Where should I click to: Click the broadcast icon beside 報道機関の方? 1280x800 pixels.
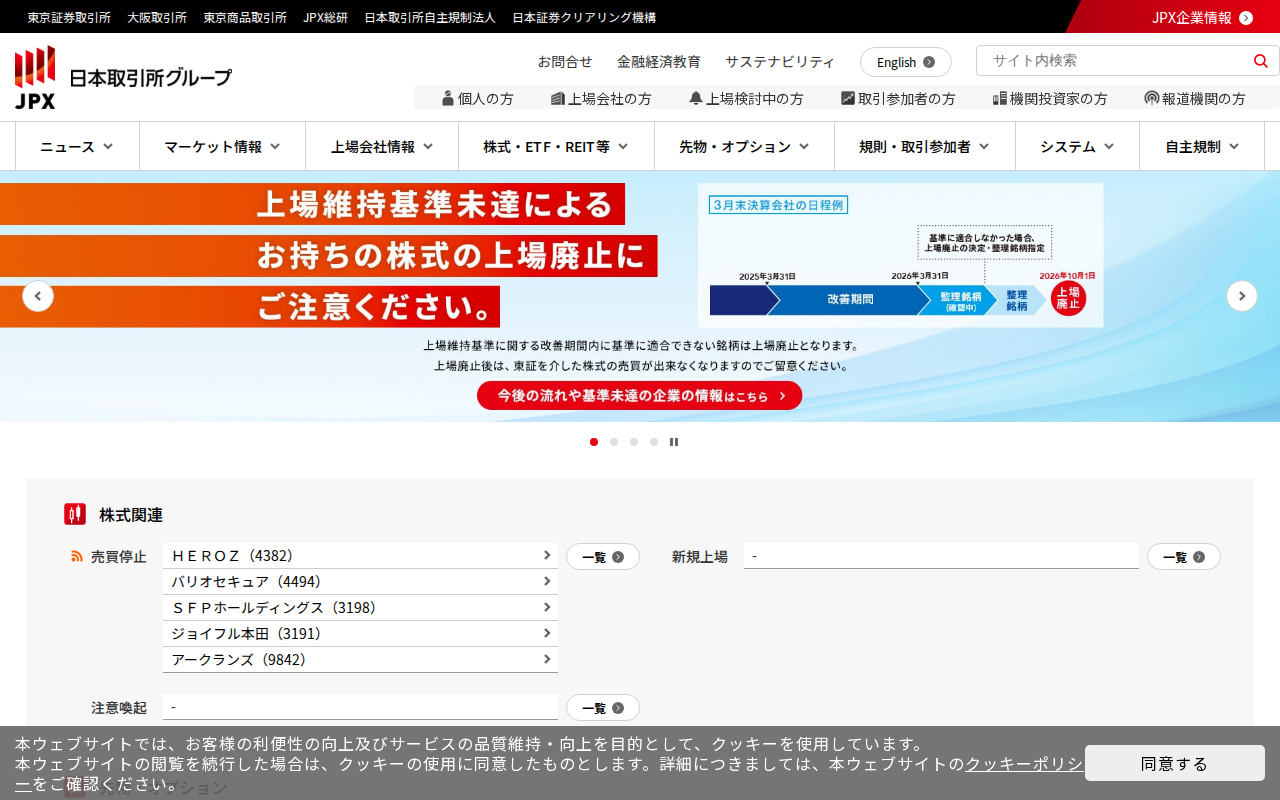click(x=1152, y=98)
